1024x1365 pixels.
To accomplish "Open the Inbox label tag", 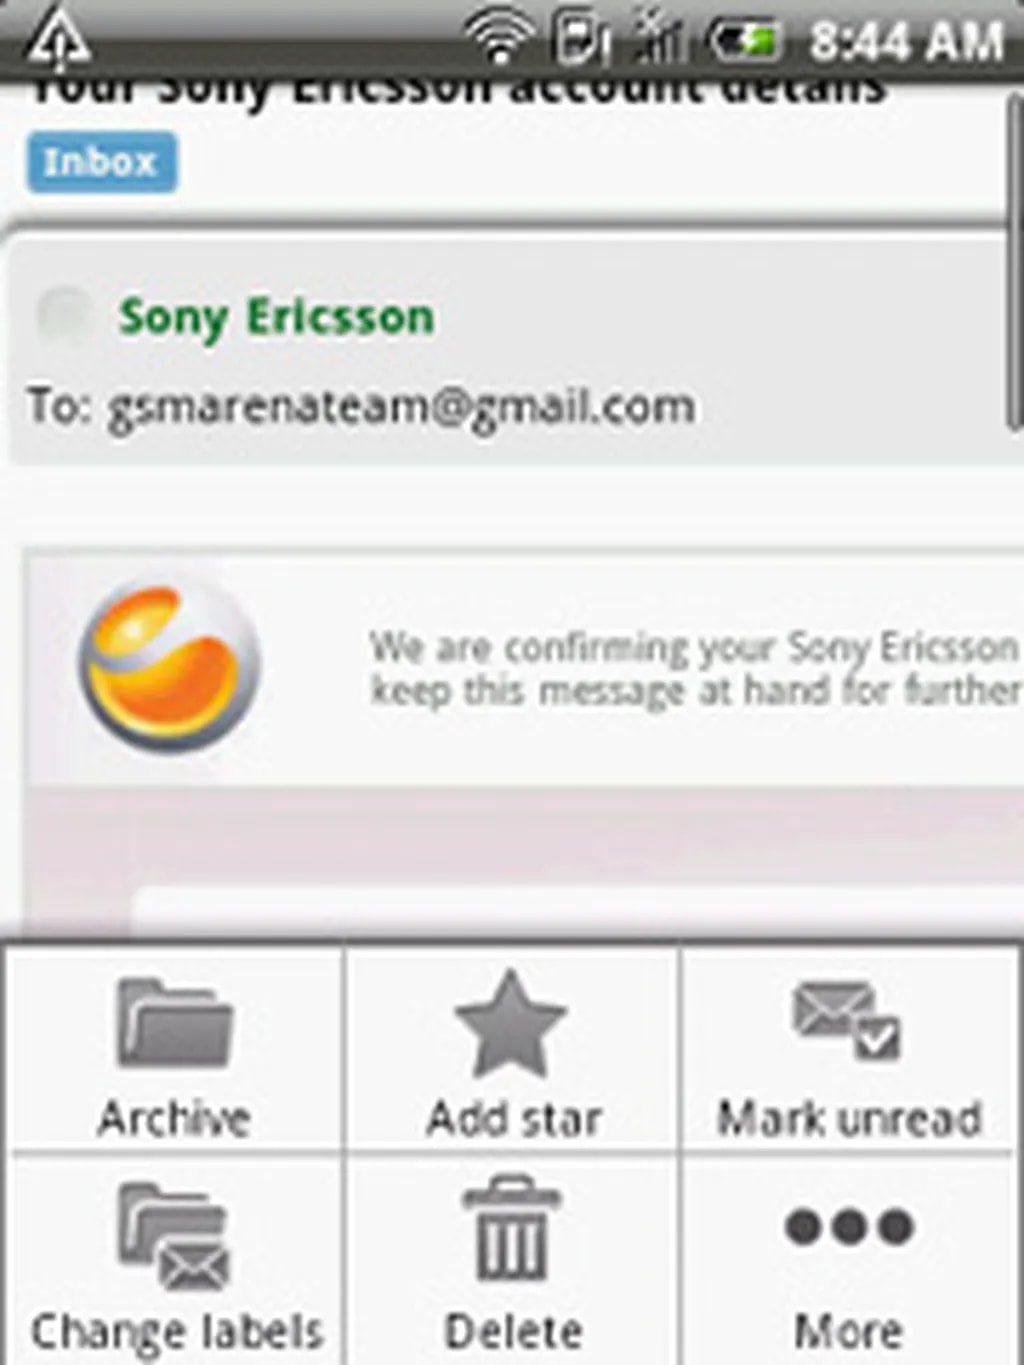I will point(102,162).
